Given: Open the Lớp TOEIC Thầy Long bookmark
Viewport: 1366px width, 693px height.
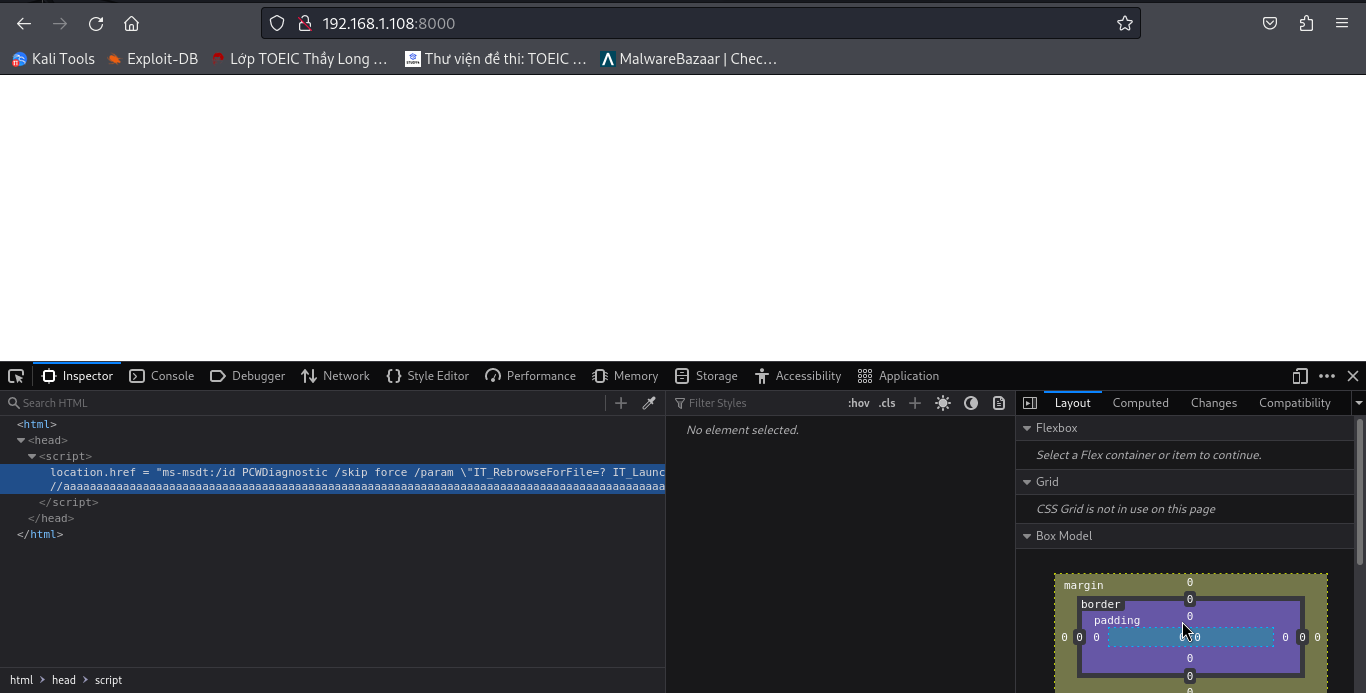Looking at the screenshot, I should [x=299, y=59].
